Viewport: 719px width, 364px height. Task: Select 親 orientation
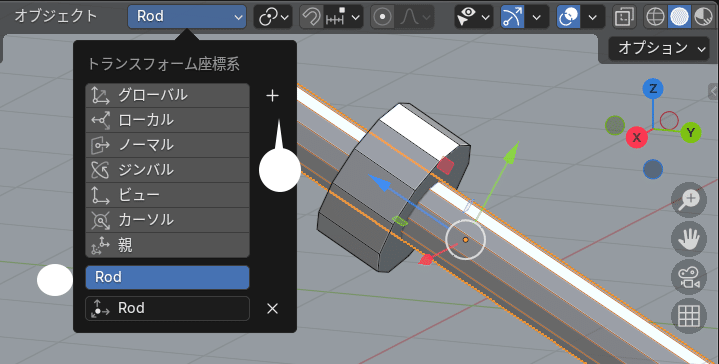(167, 245)
